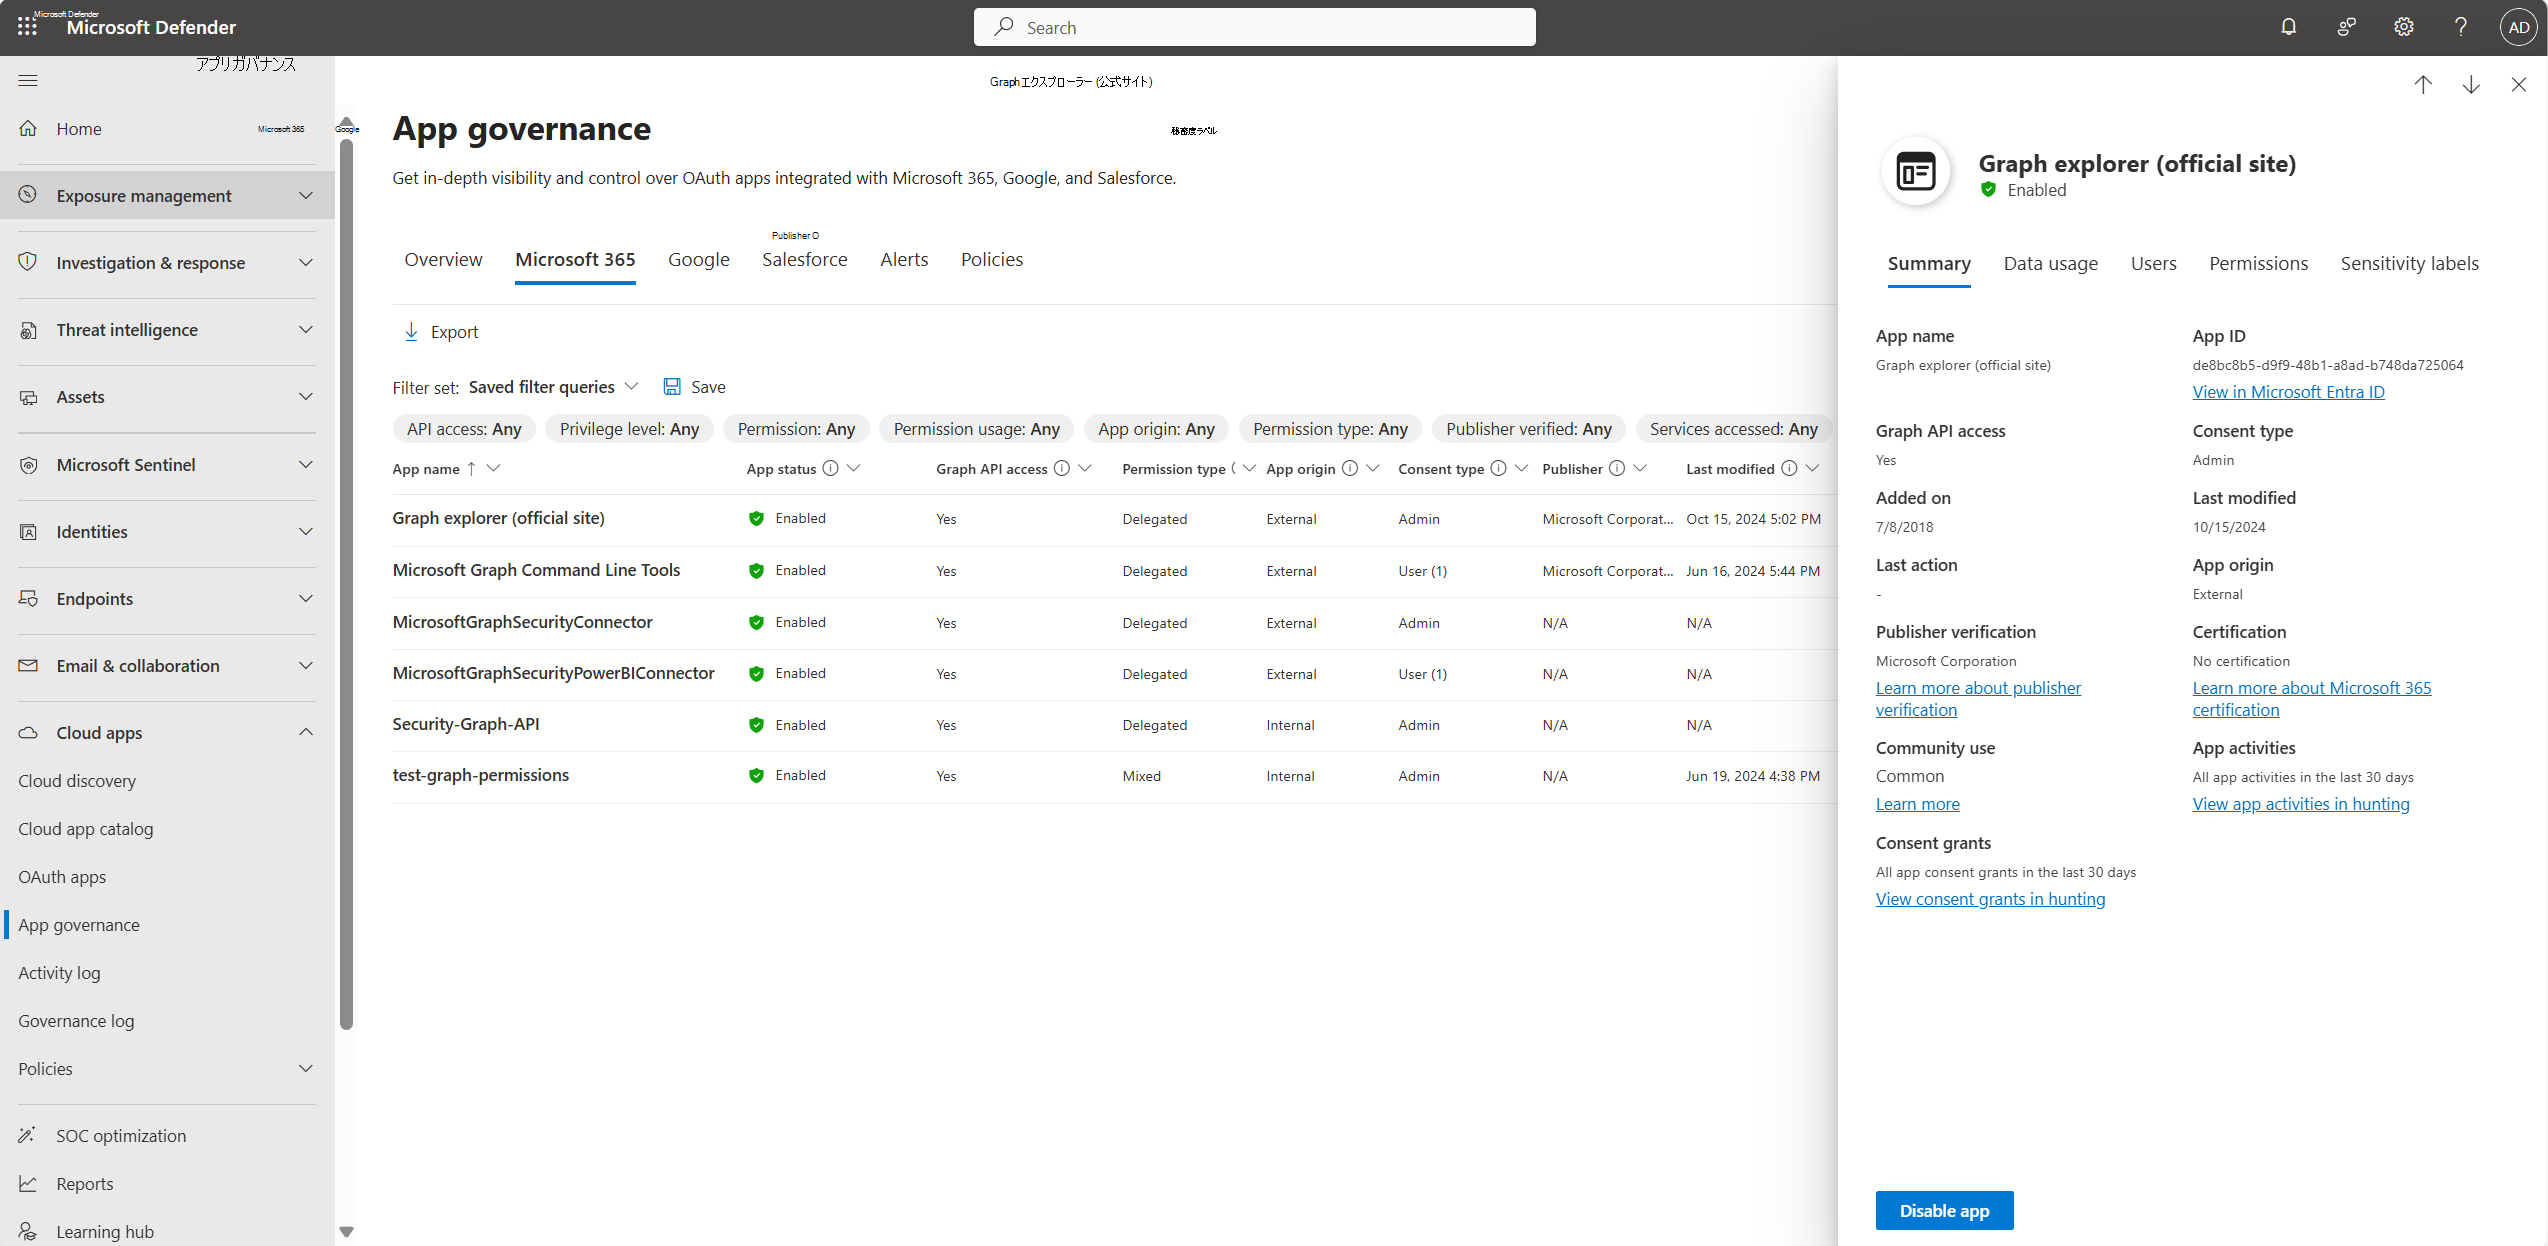Click the App governance sidebar icon
Image resolution: width=2548 pixels, height=1246 pixels.
coord(78,924)
